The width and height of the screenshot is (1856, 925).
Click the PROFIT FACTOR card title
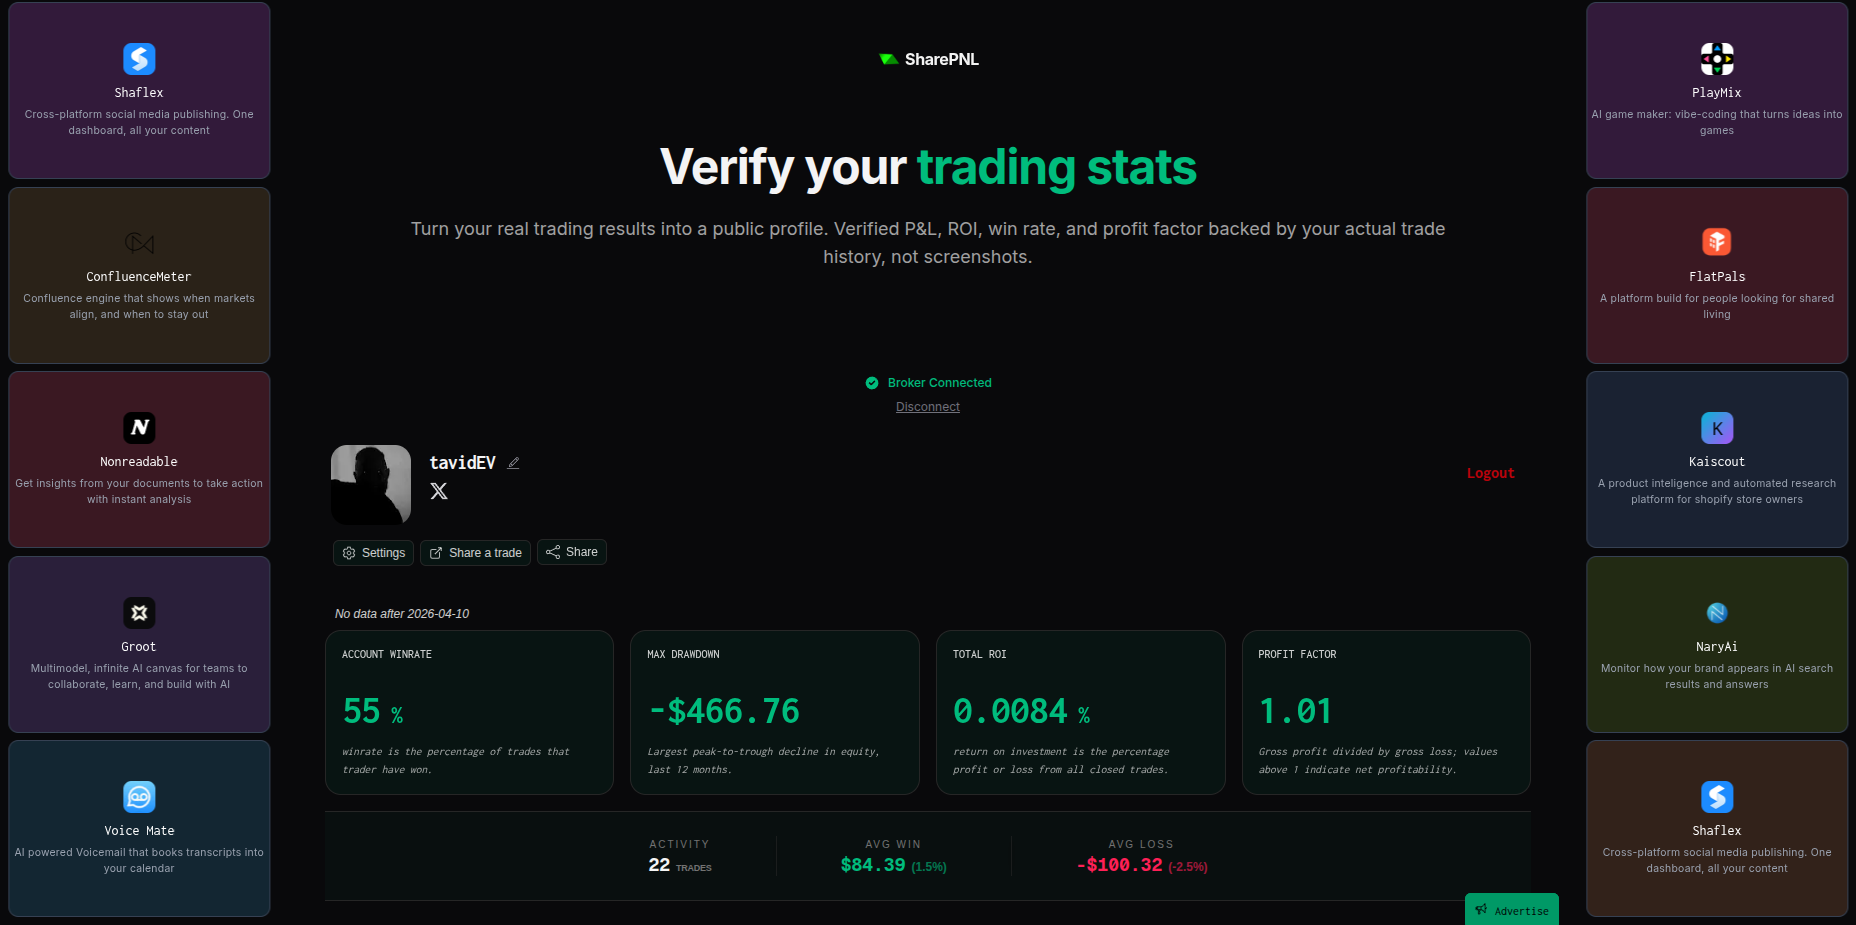pos(1297,654)
